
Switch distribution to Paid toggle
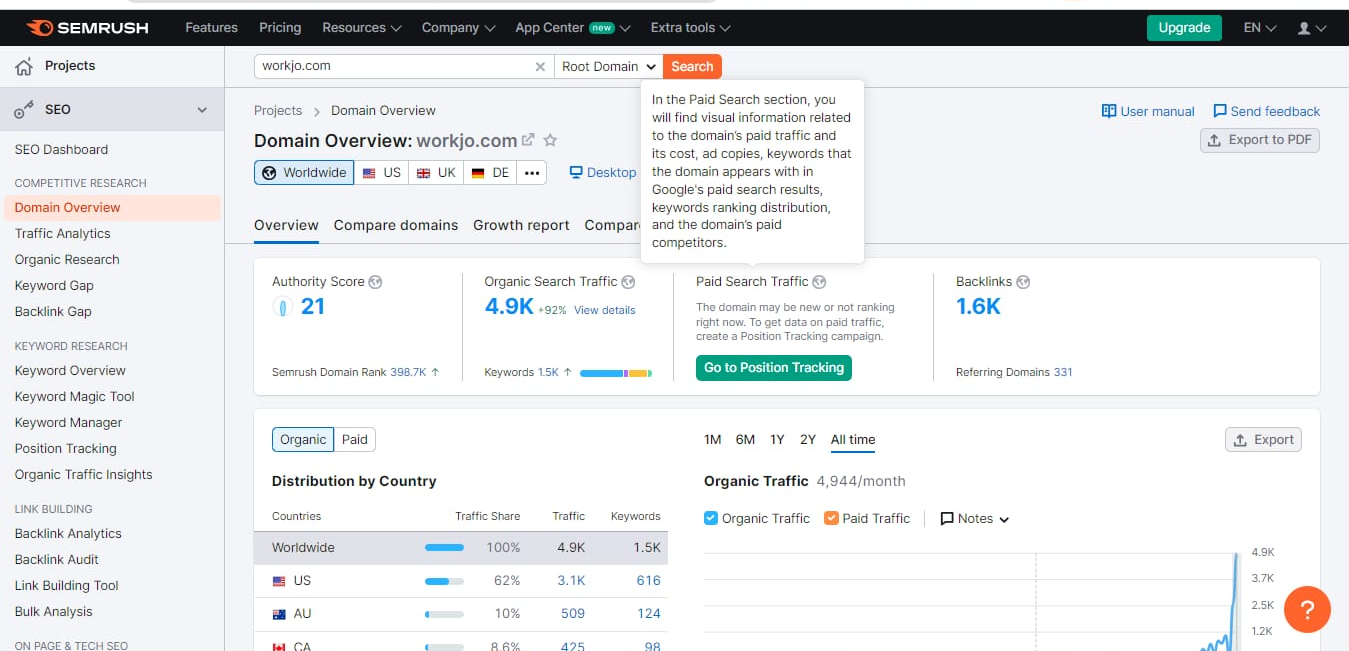point(355,439)
